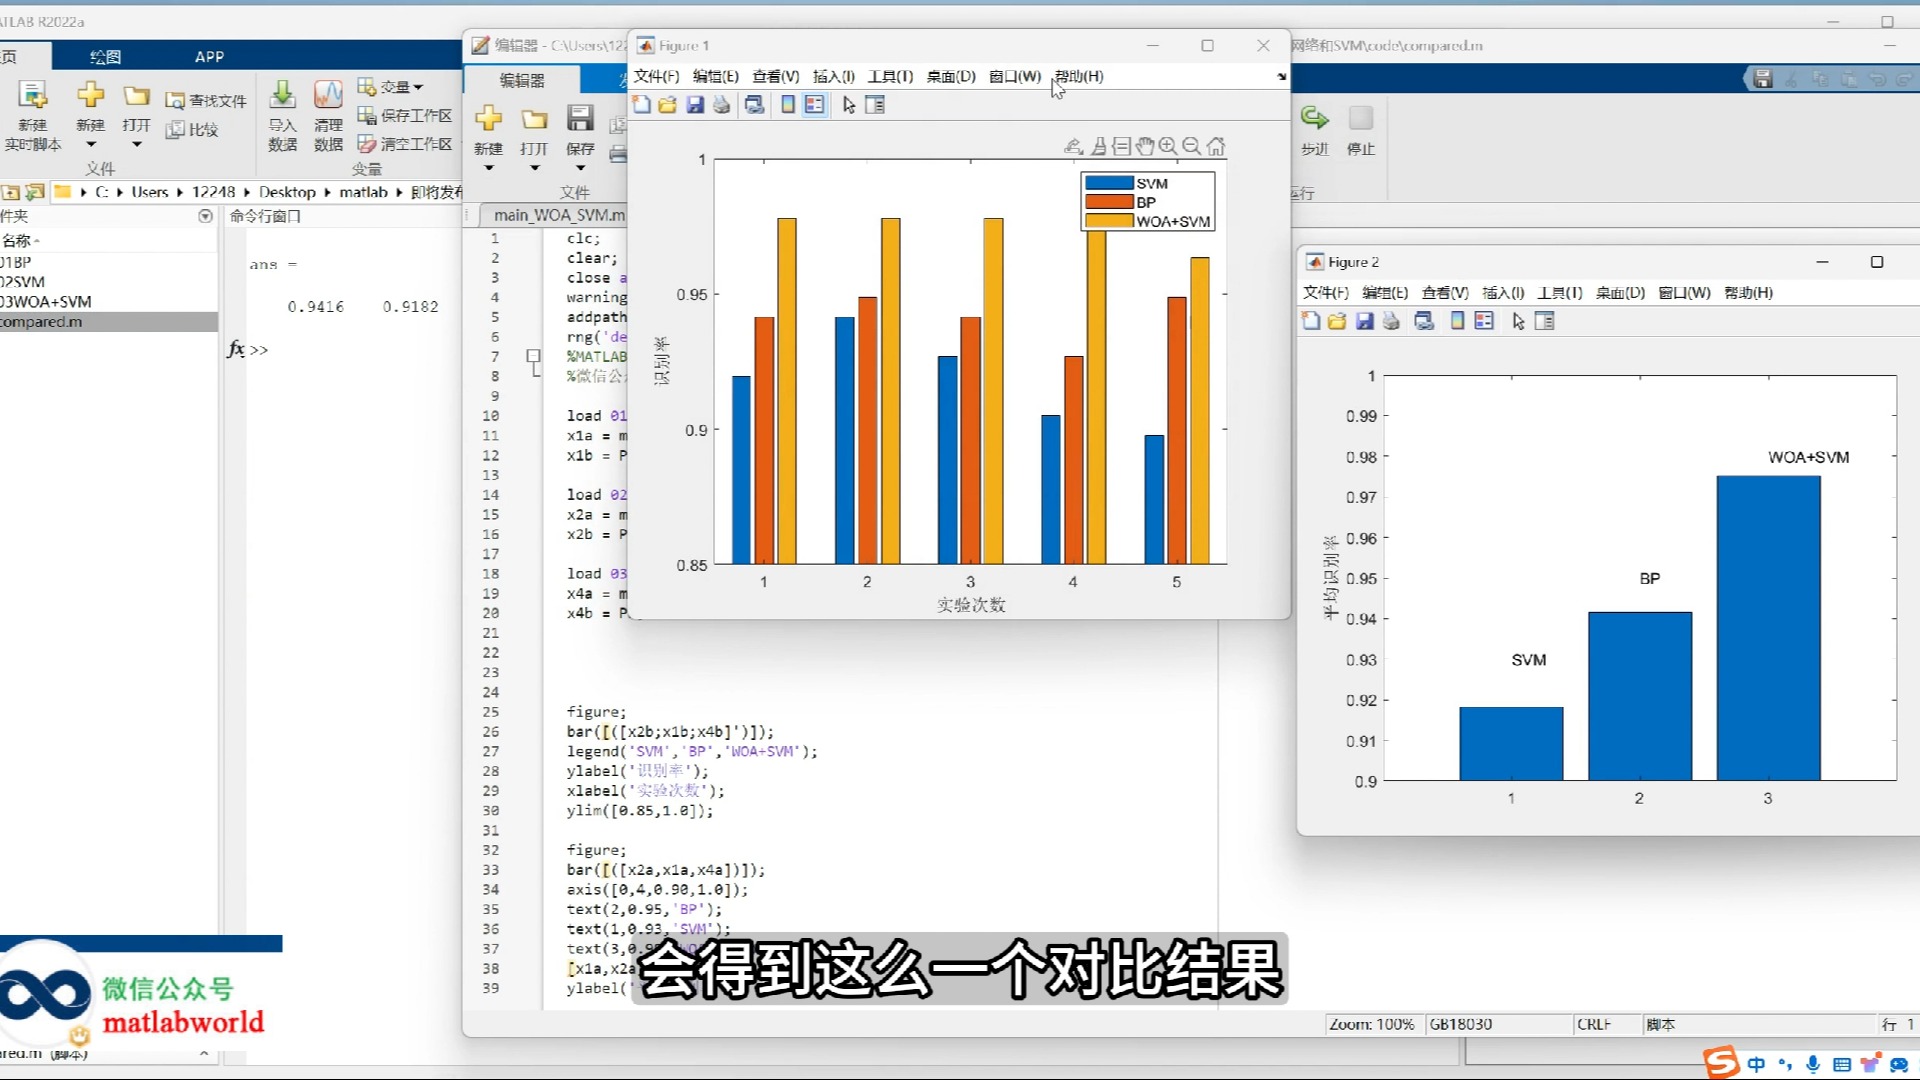Expand editor 打开 dropdown arrow

point(535,168)
